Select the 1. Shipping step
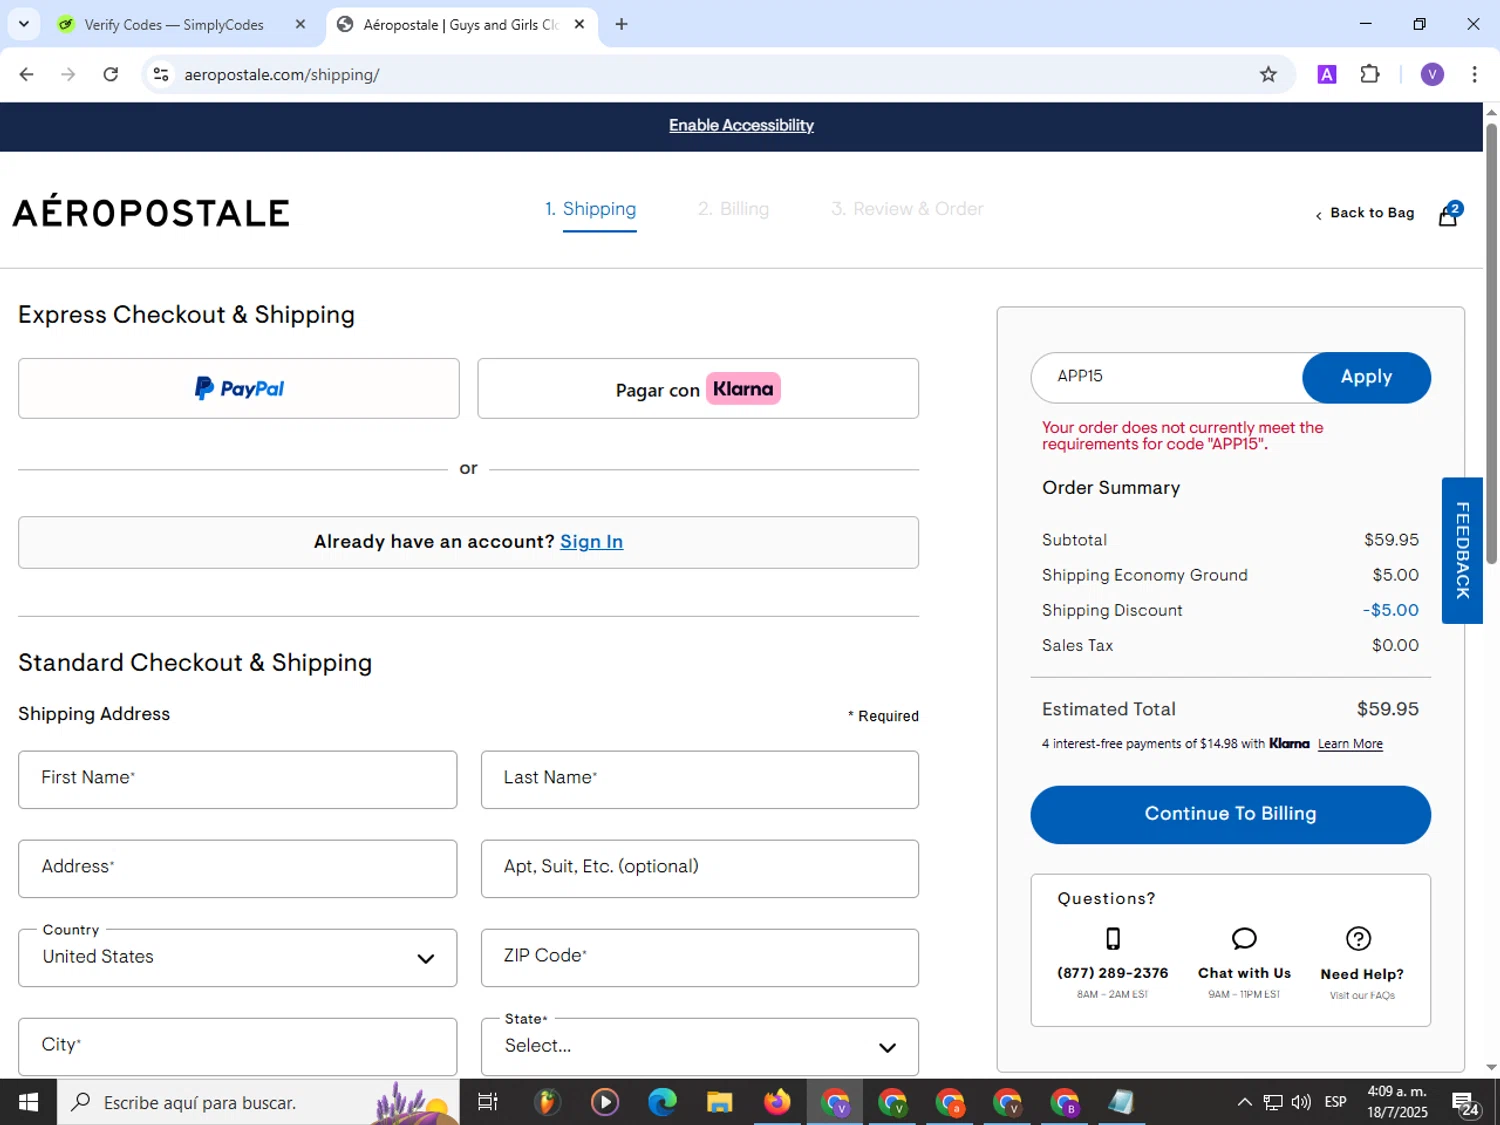1500x1125 pixels. 590,209
